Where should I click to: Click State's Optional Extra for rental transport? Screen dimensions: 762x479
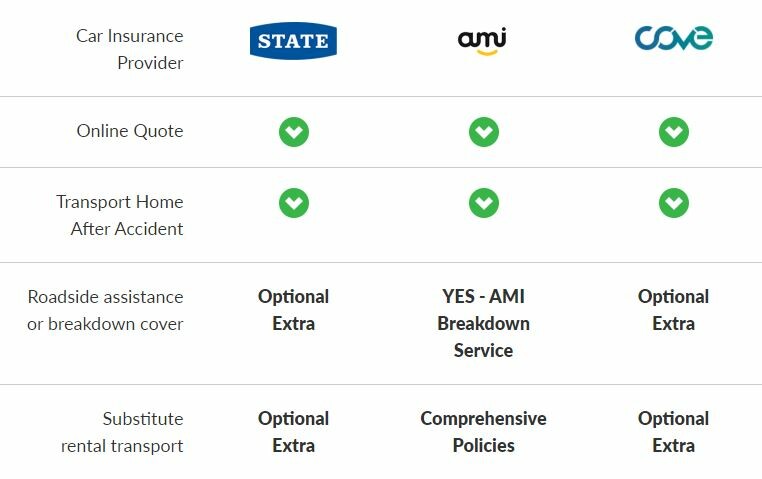coord(293,432)
